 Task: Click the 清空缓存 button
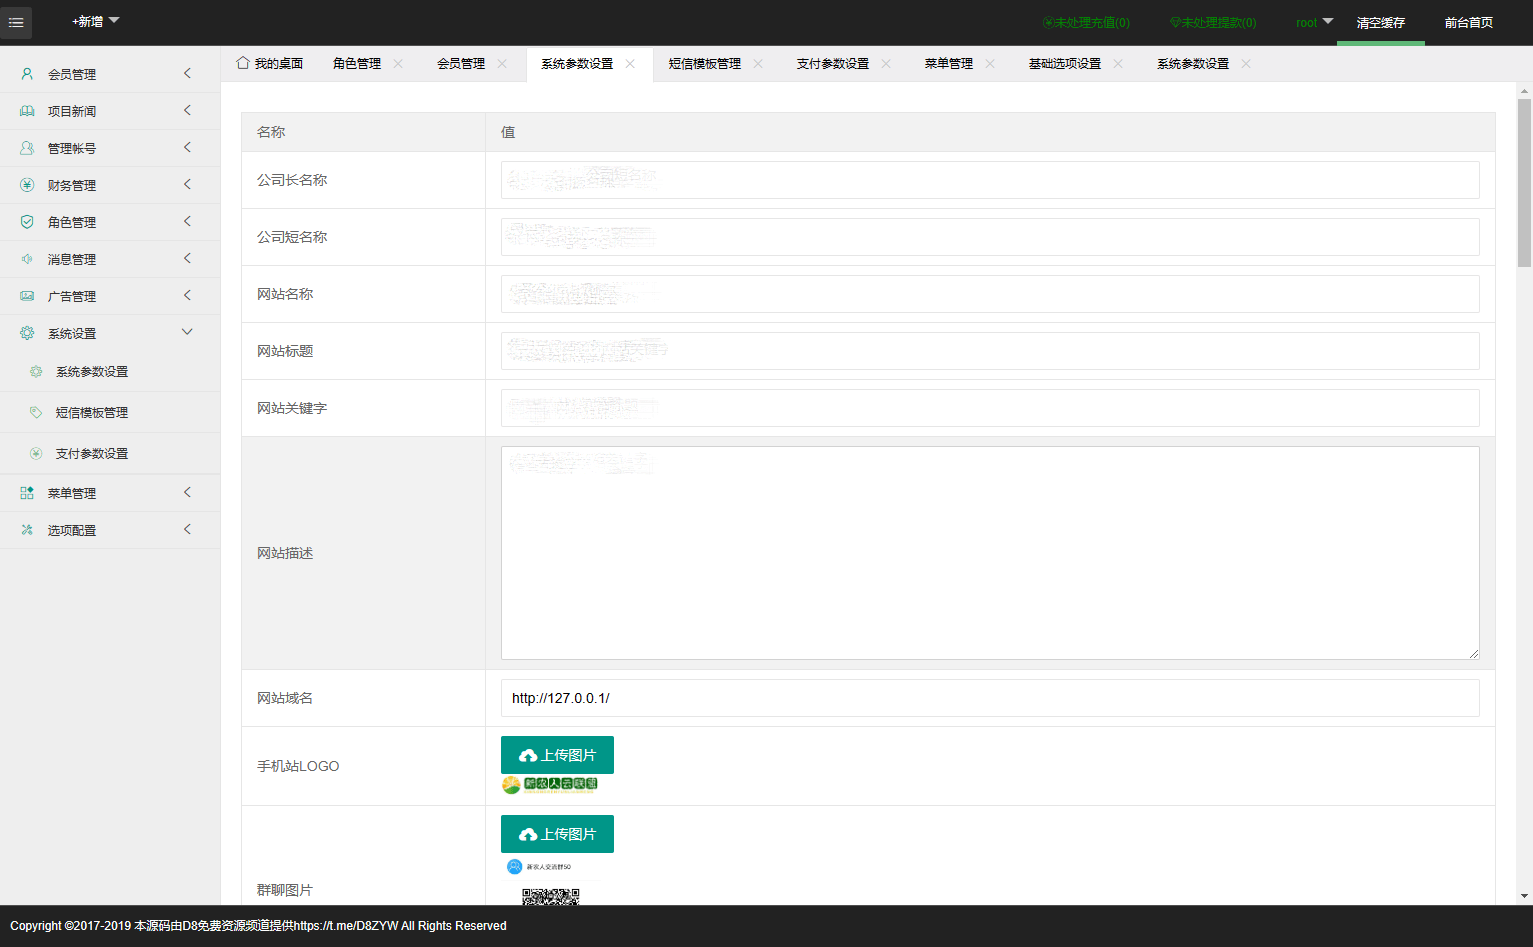pyautogui.click(x=1381, y=22)
